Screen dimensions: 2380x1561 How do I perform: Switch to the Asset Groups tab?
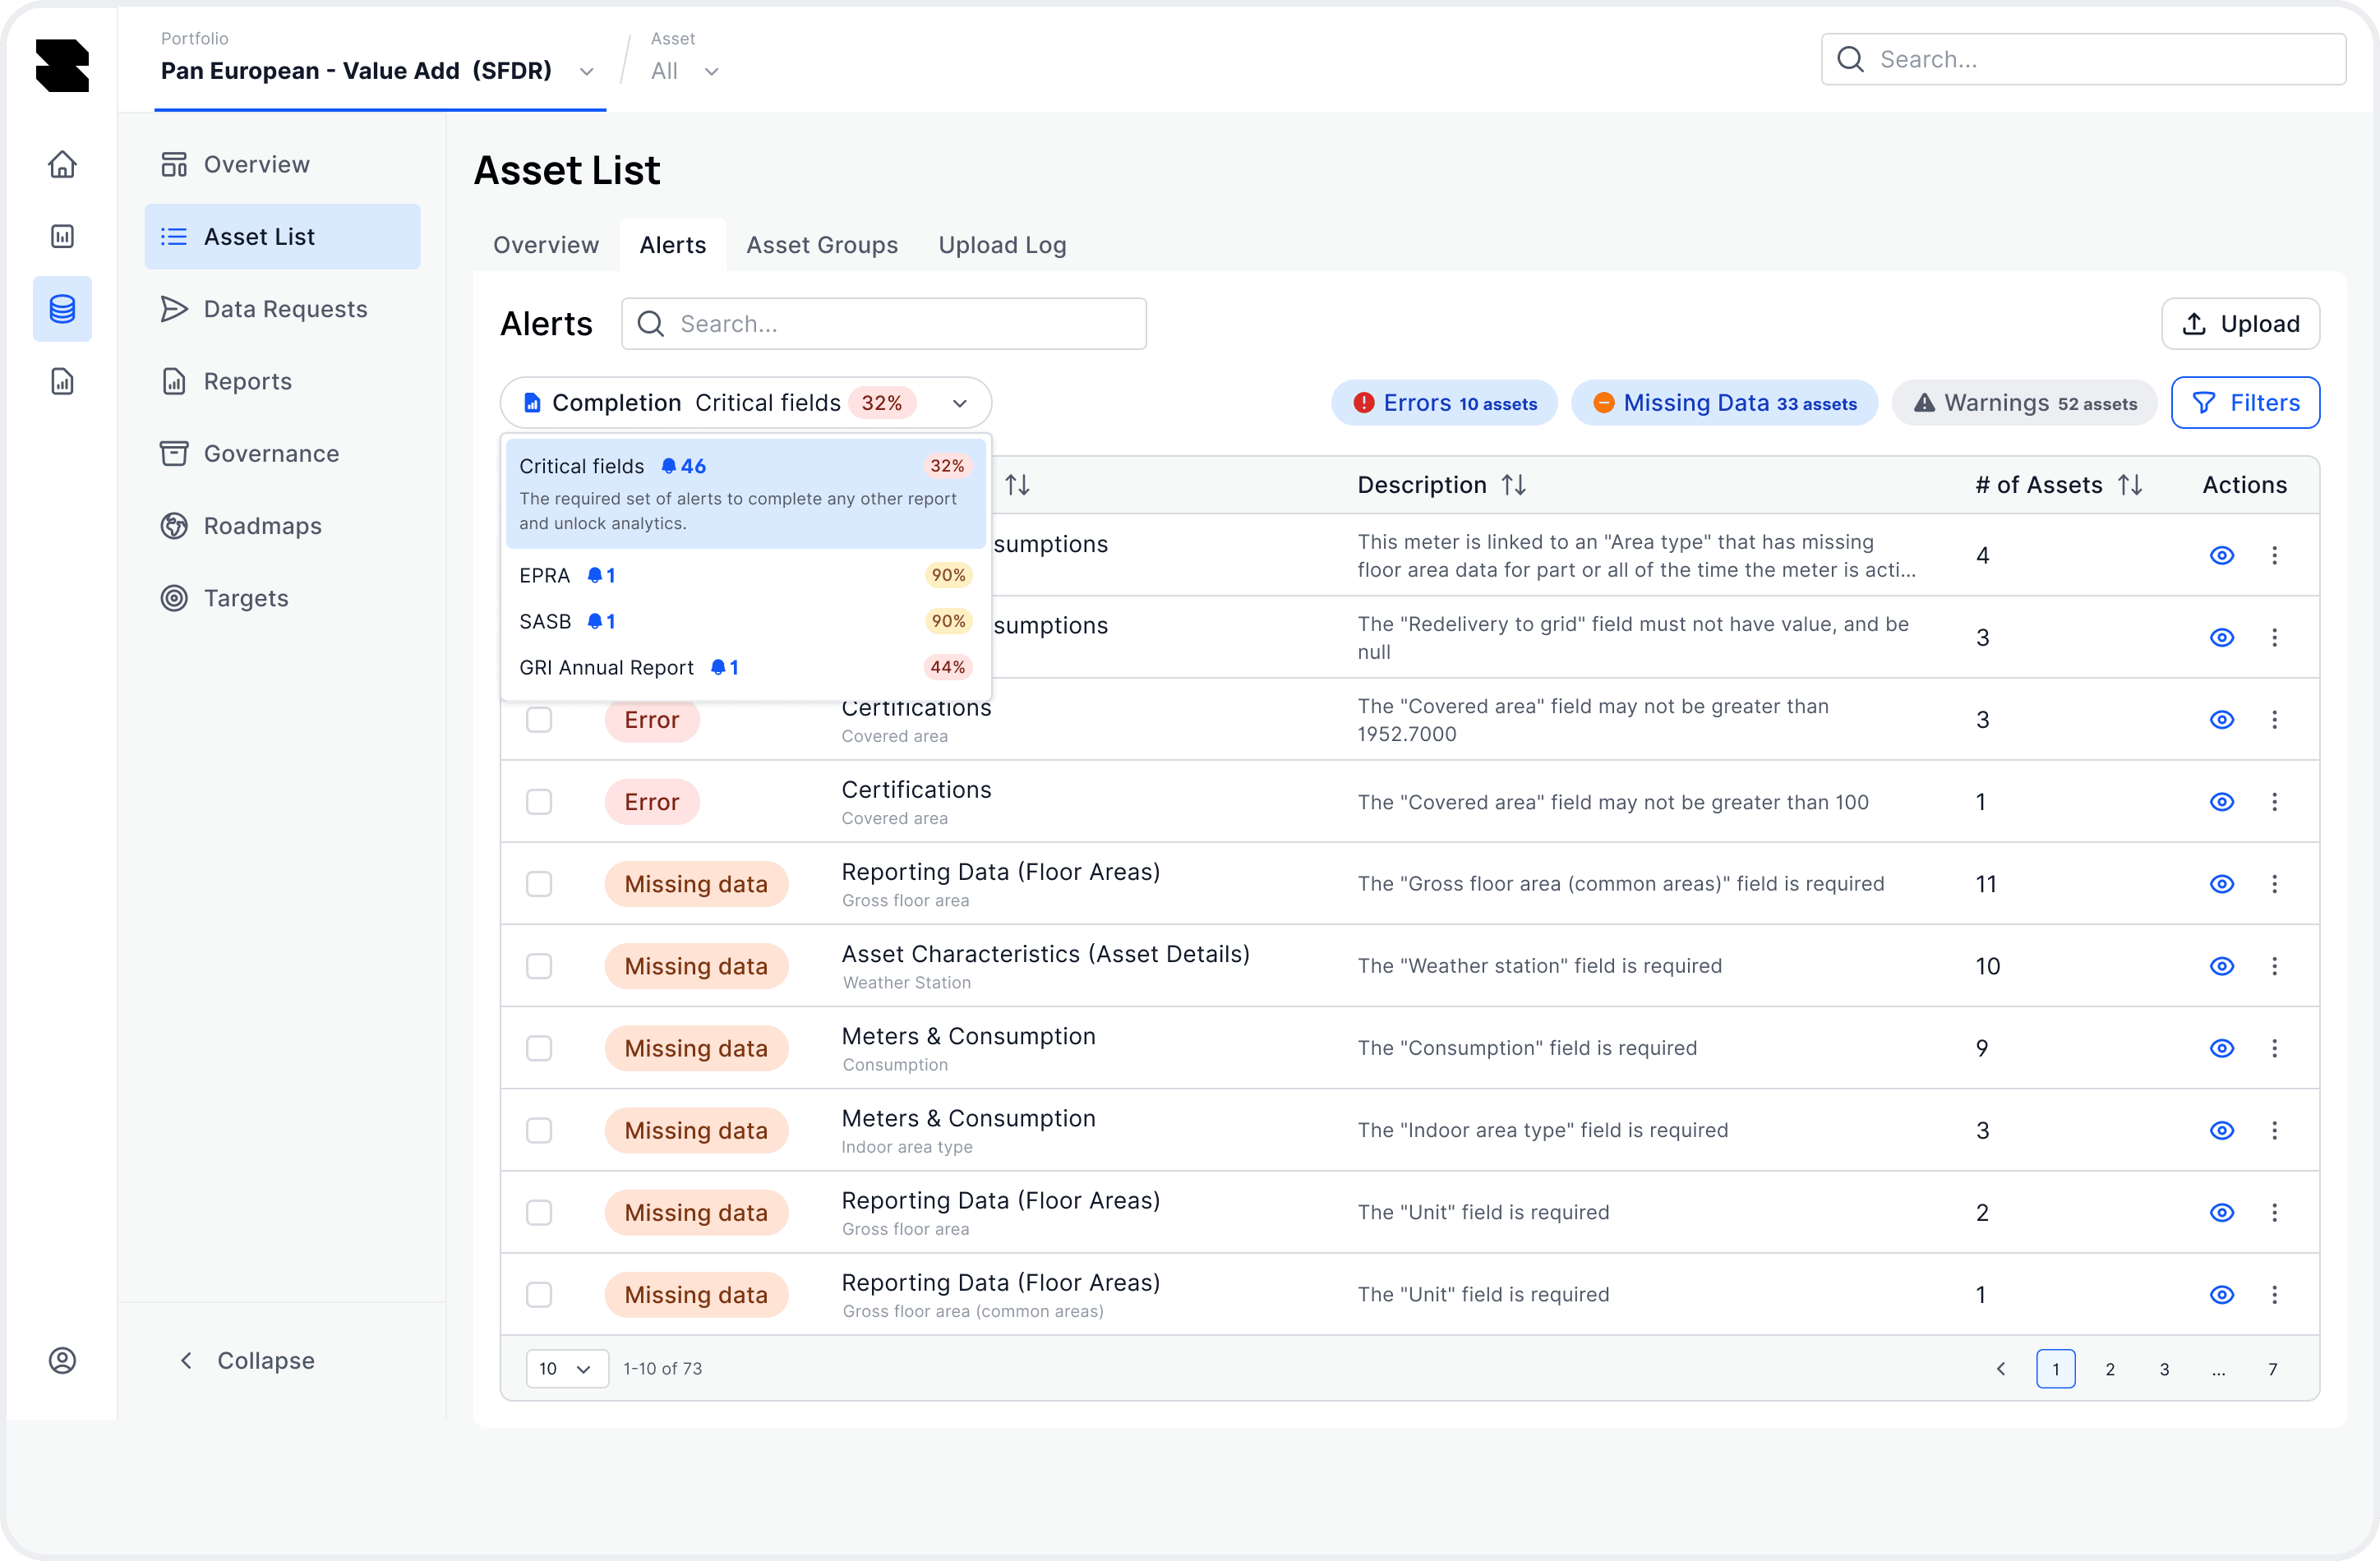tap(822, 245)
